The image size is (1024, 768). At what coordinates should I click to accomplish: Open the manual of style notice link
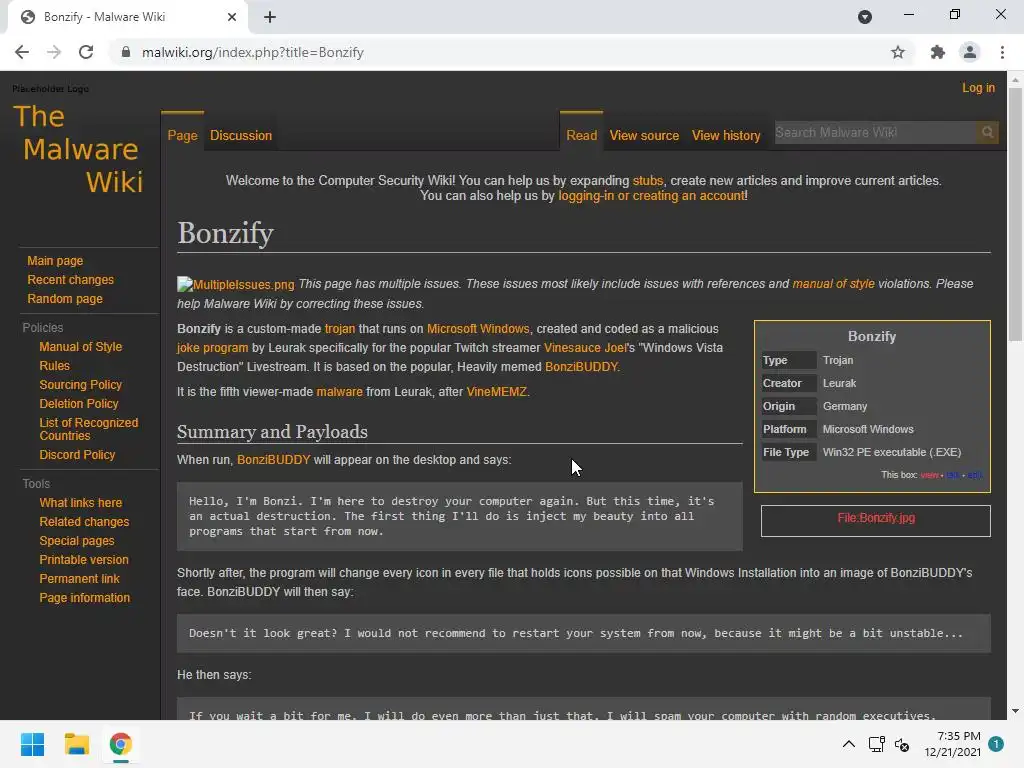tap(833, 284)
